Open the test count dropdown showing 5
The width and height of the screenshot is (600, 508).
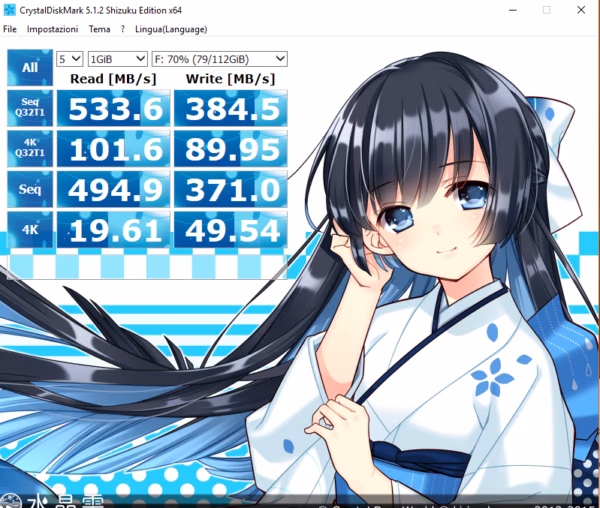pos(70,59)
